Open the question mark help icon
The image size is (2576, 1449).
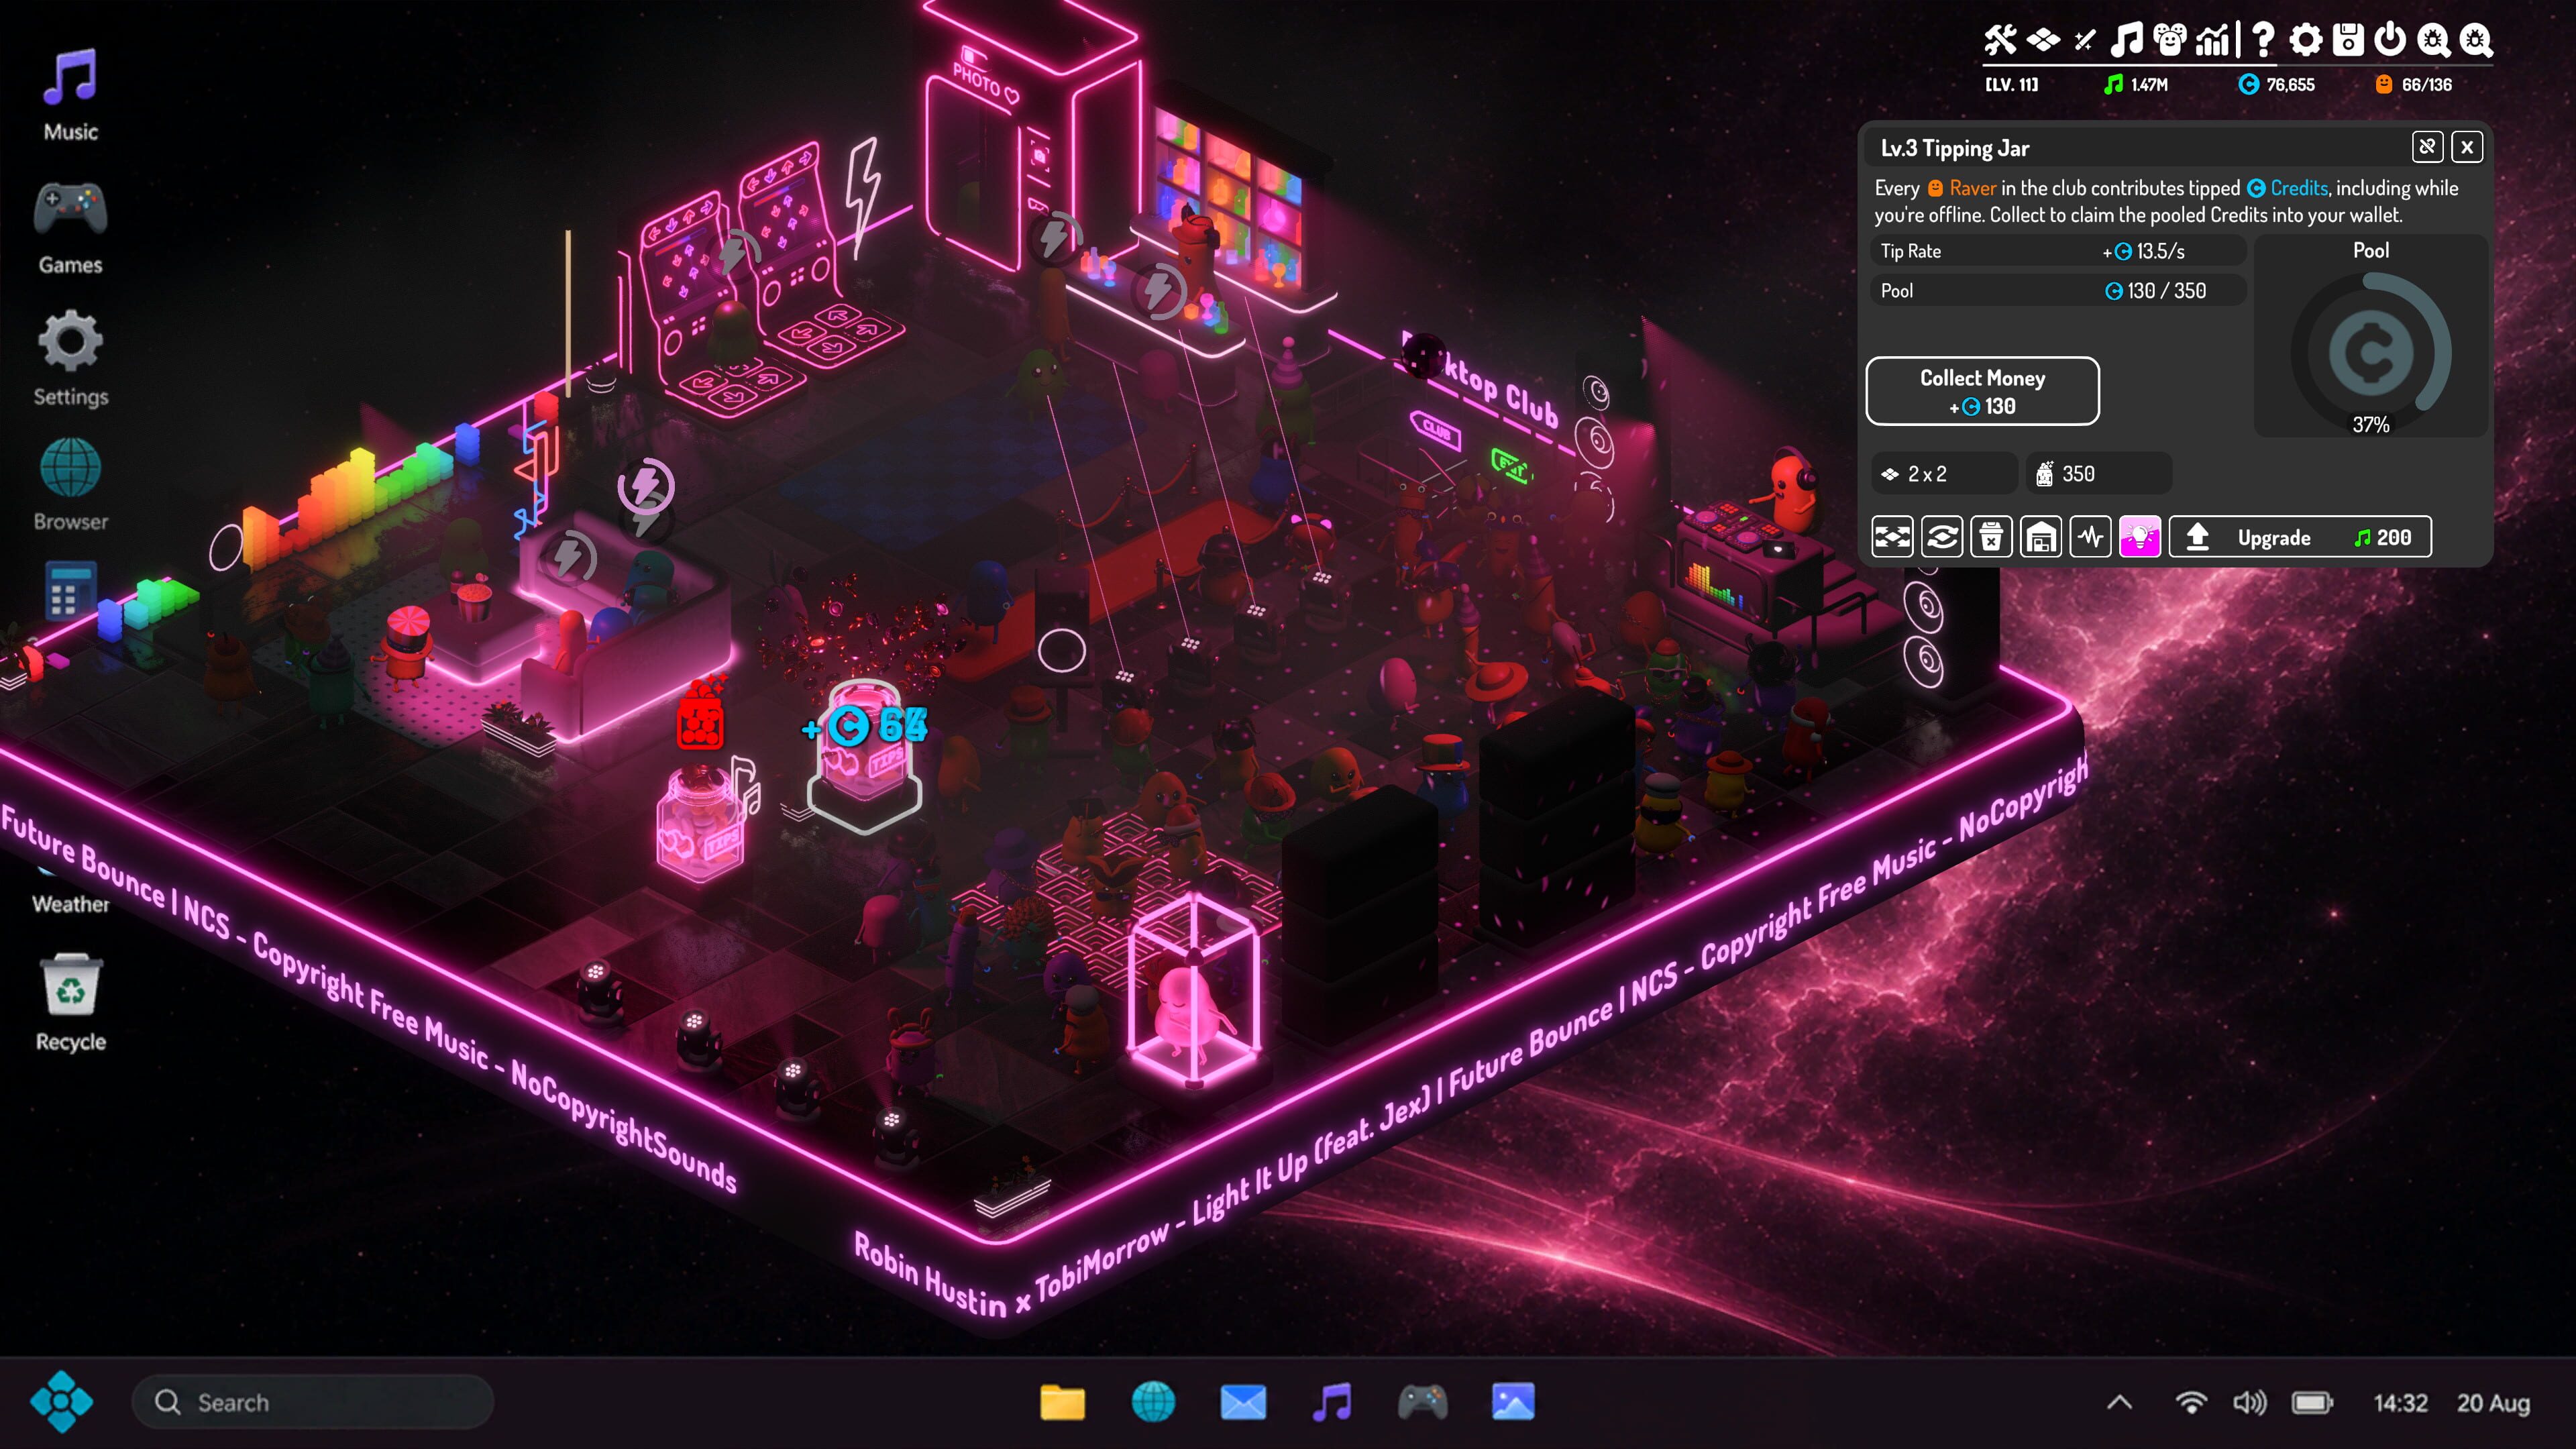click(x=2263, y=40)
